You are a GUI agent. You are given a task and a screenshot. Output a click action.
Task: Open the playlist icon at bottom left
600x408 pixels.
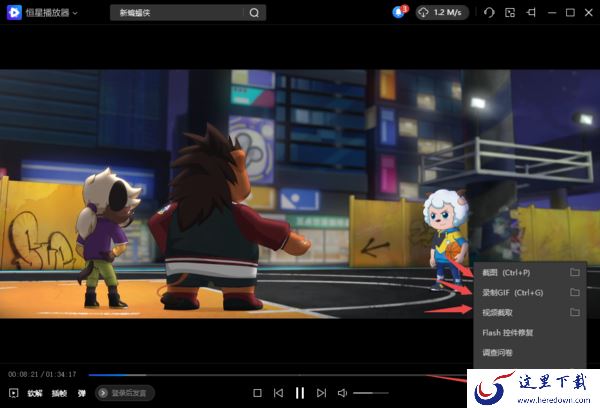(14, 393)
